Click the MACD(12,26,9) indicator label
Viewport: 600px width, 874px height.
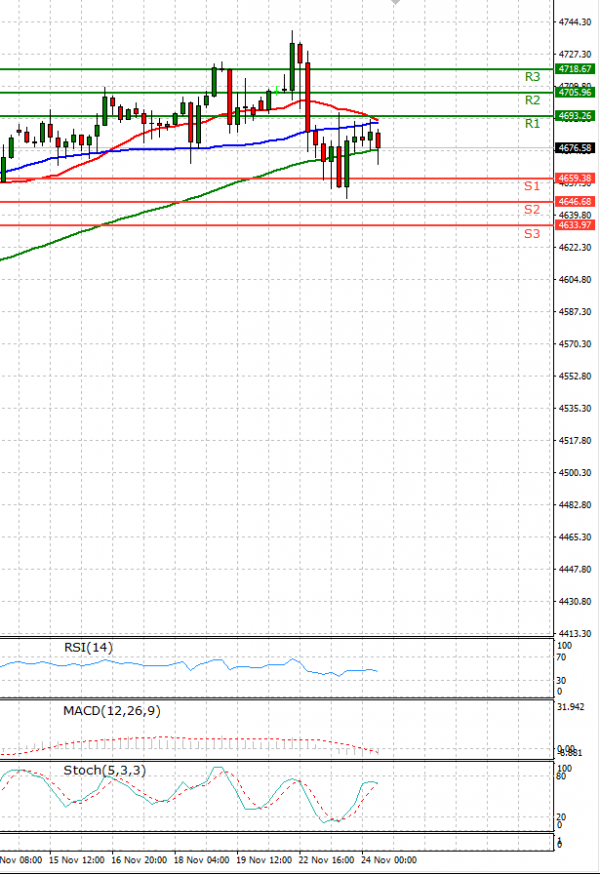[112, 711]
